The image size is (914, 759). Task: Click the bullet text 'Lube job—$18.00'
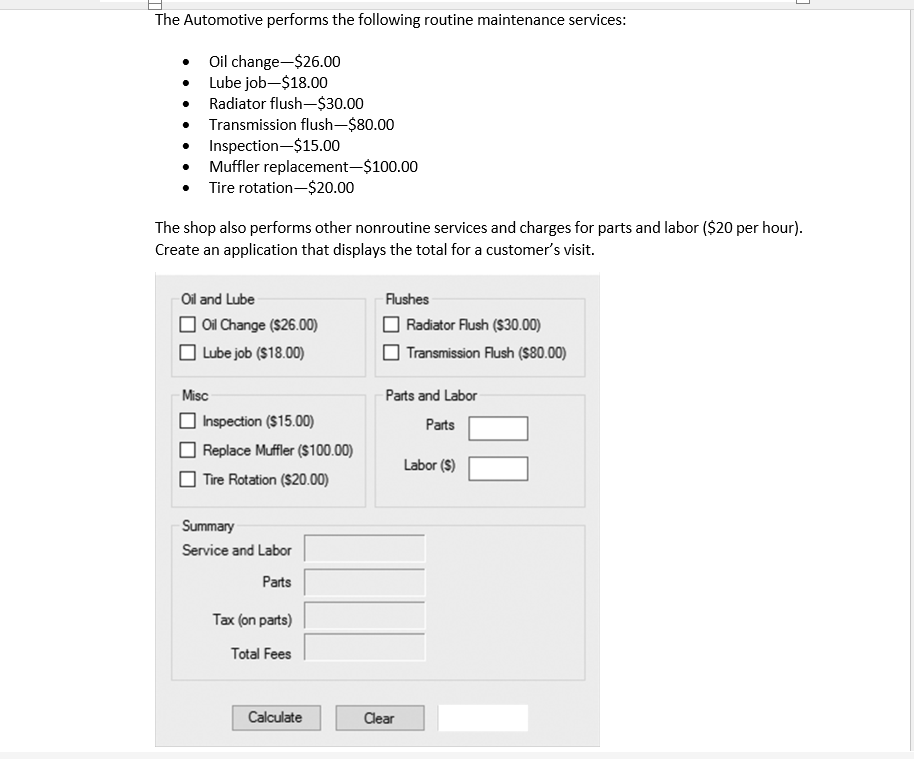click(x=268, y=83)
